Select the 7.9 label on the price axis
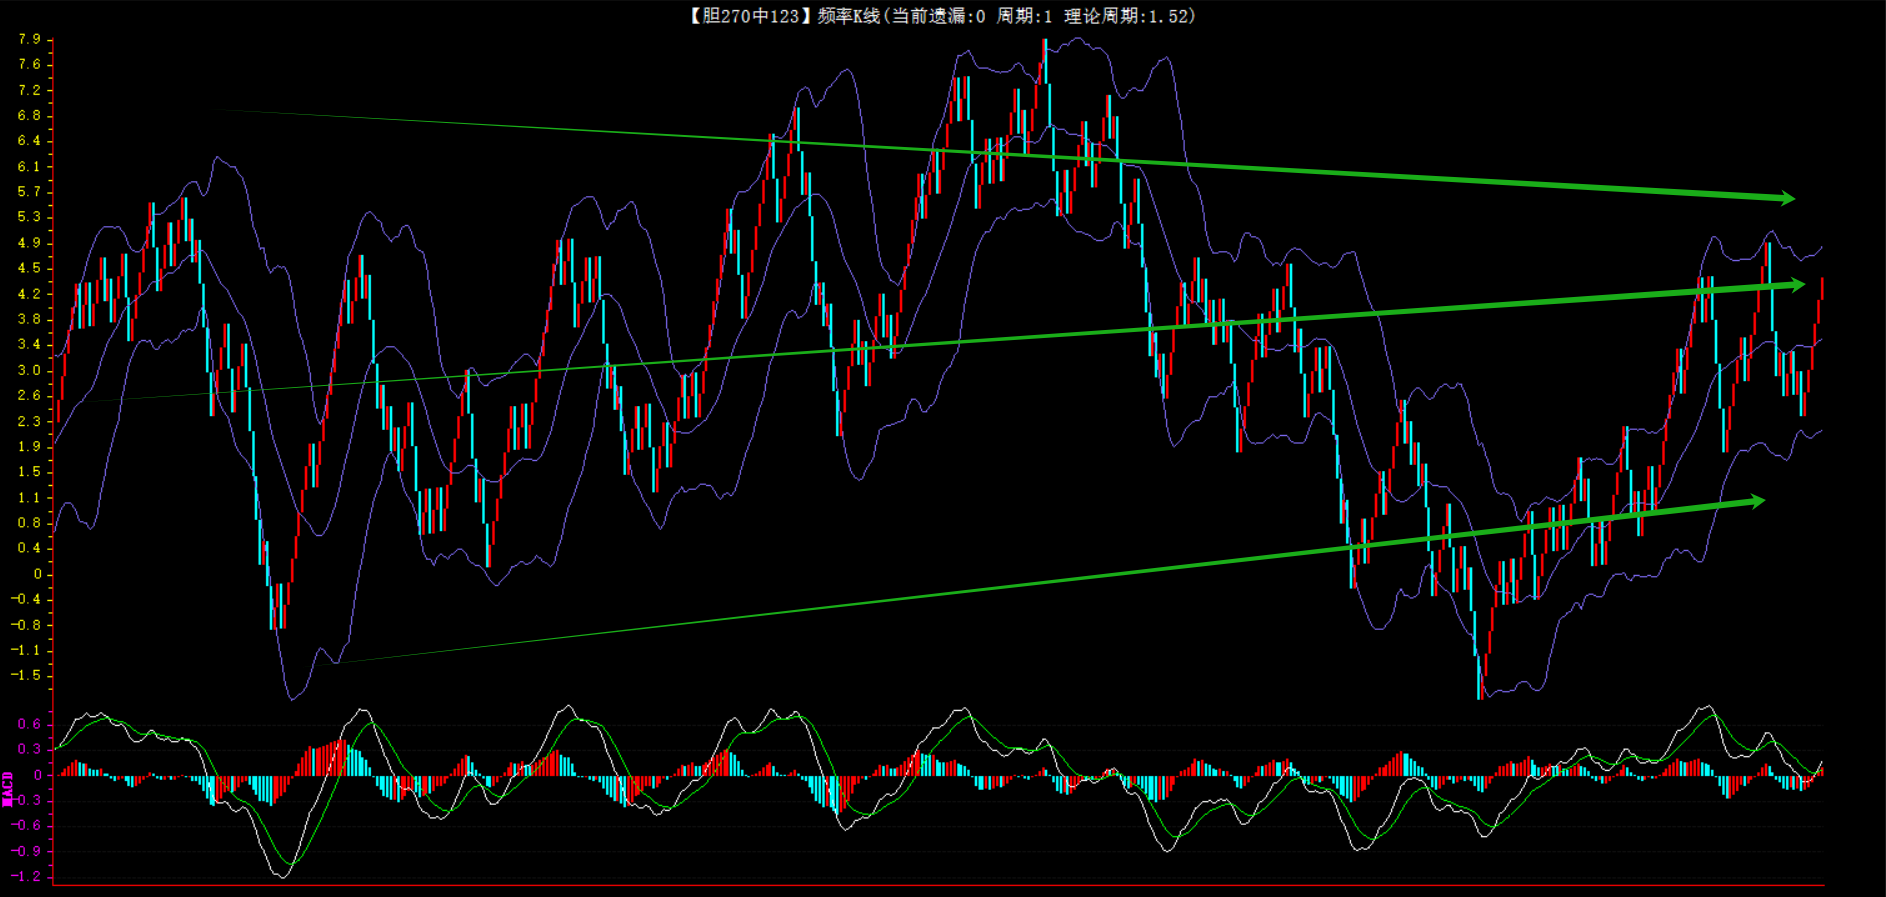The width and height of the screenshot is (1886, 897). [x=29, y=39]
